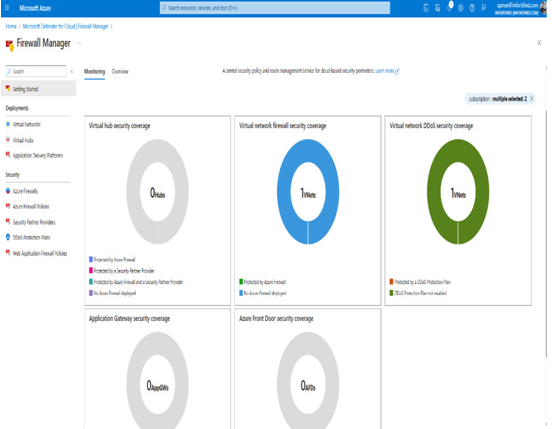This screenshot has width=552, height=429.
Task: Click the Azure Firewall Policies icon
Action: [8, 206]
